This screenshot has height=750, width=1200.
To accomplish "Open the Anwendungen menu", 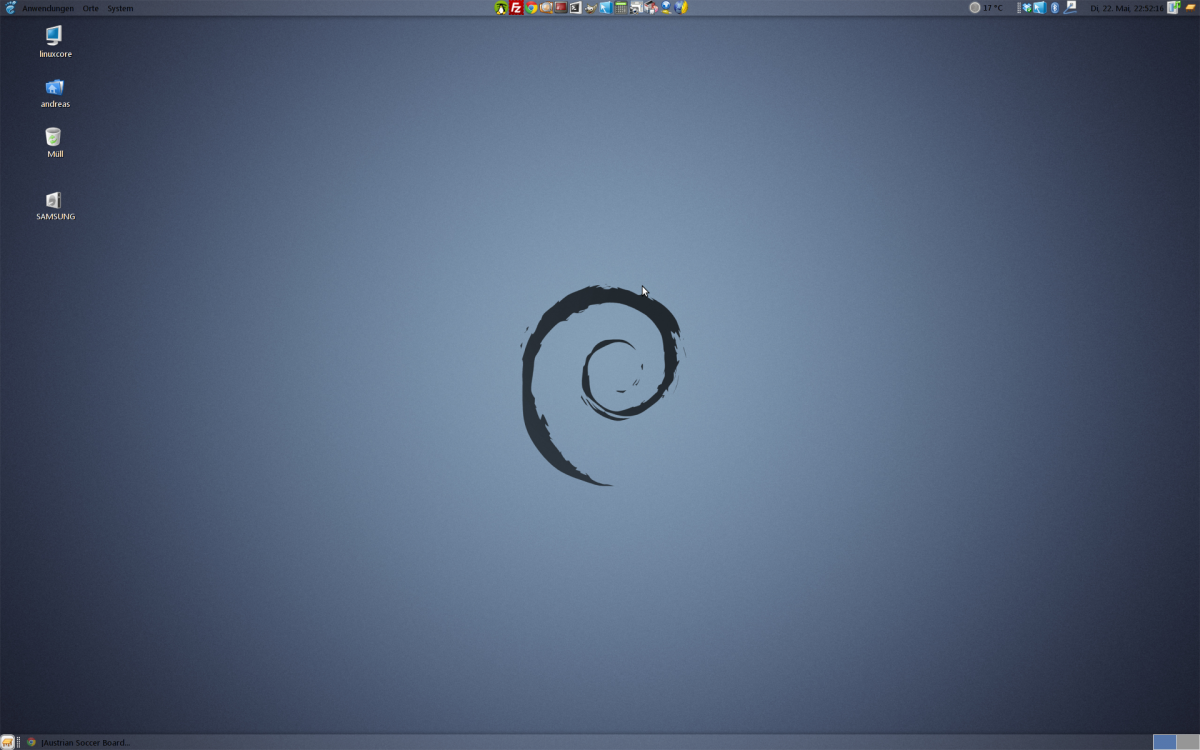I will 48,8.
